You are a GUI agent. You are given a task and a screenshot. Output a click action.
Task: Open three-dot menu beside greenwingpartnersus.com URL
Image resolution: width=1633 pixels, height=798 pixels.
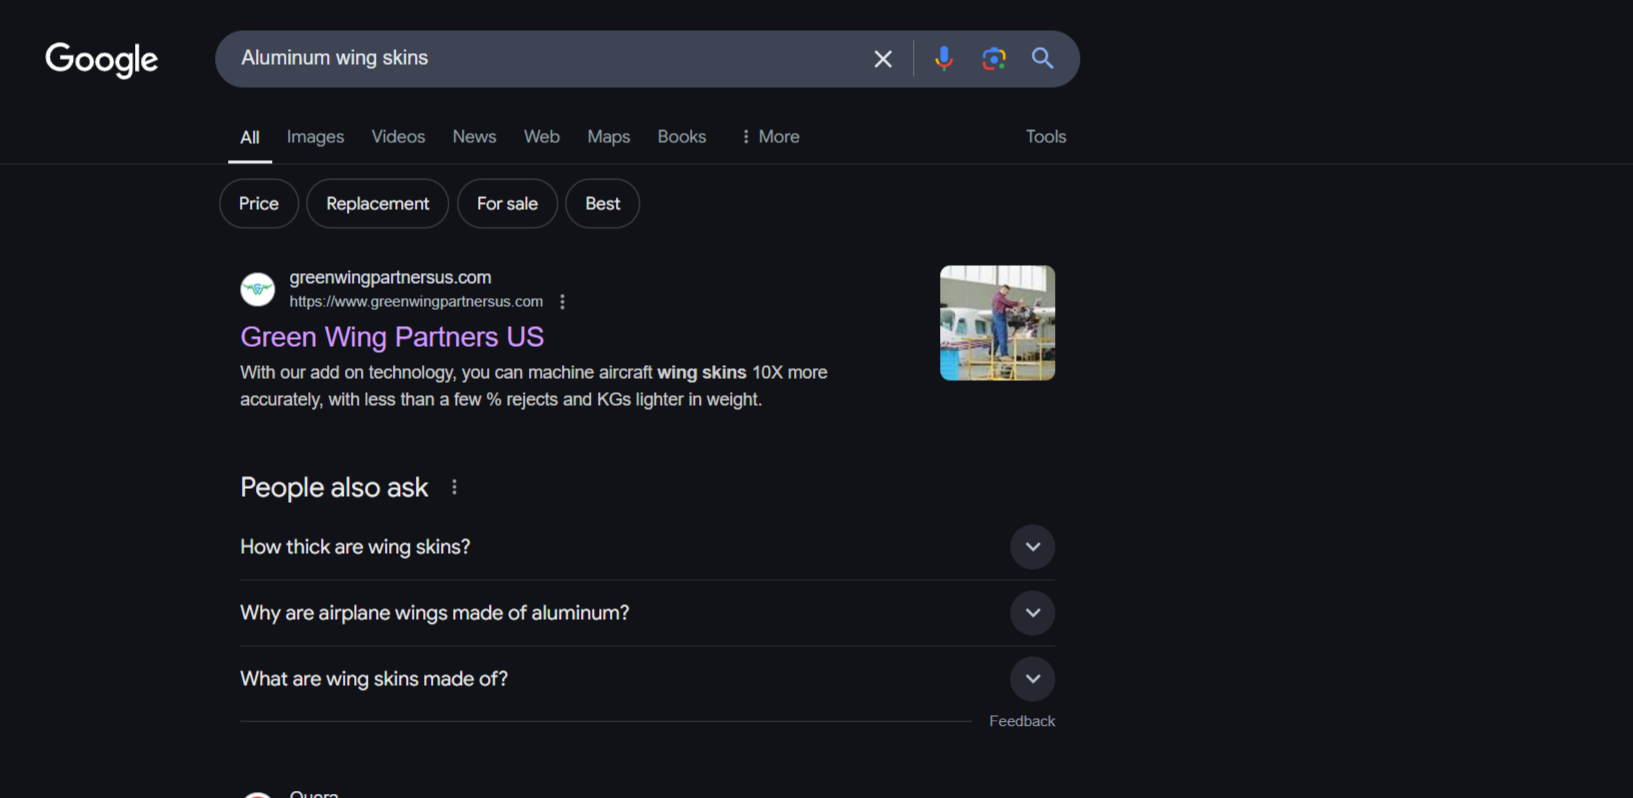(563, 302)
